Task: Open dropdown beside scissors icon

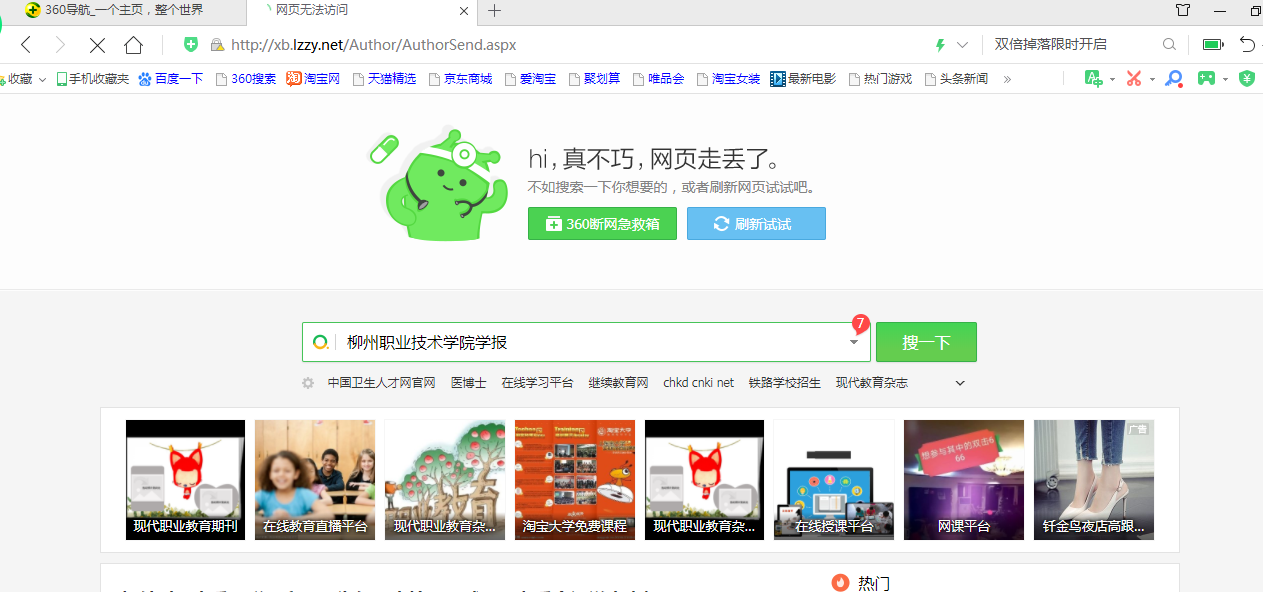Action: click(x=1152, y=79)
